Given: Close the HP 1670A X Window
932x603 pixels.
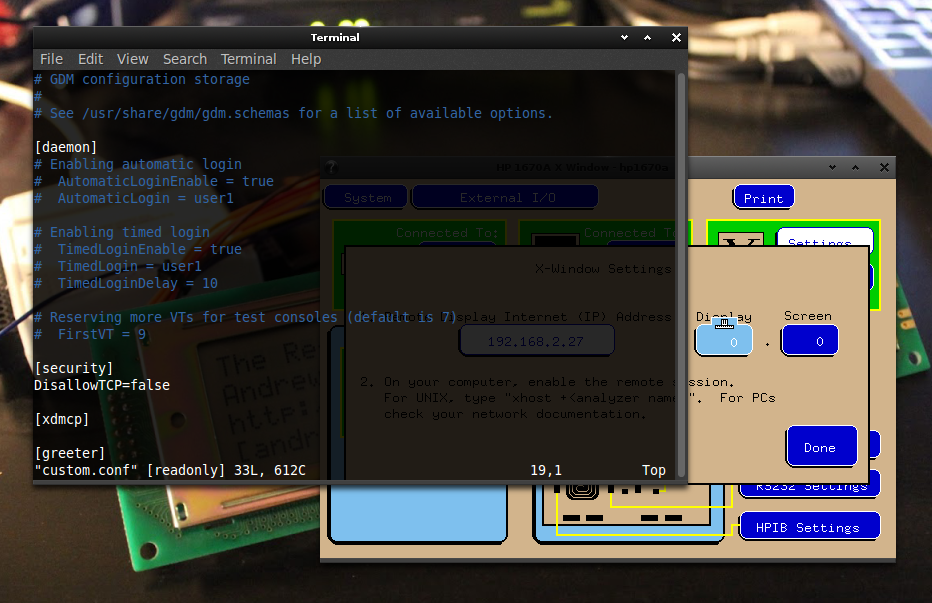Looking at the screenshot, I should [884, 168].
